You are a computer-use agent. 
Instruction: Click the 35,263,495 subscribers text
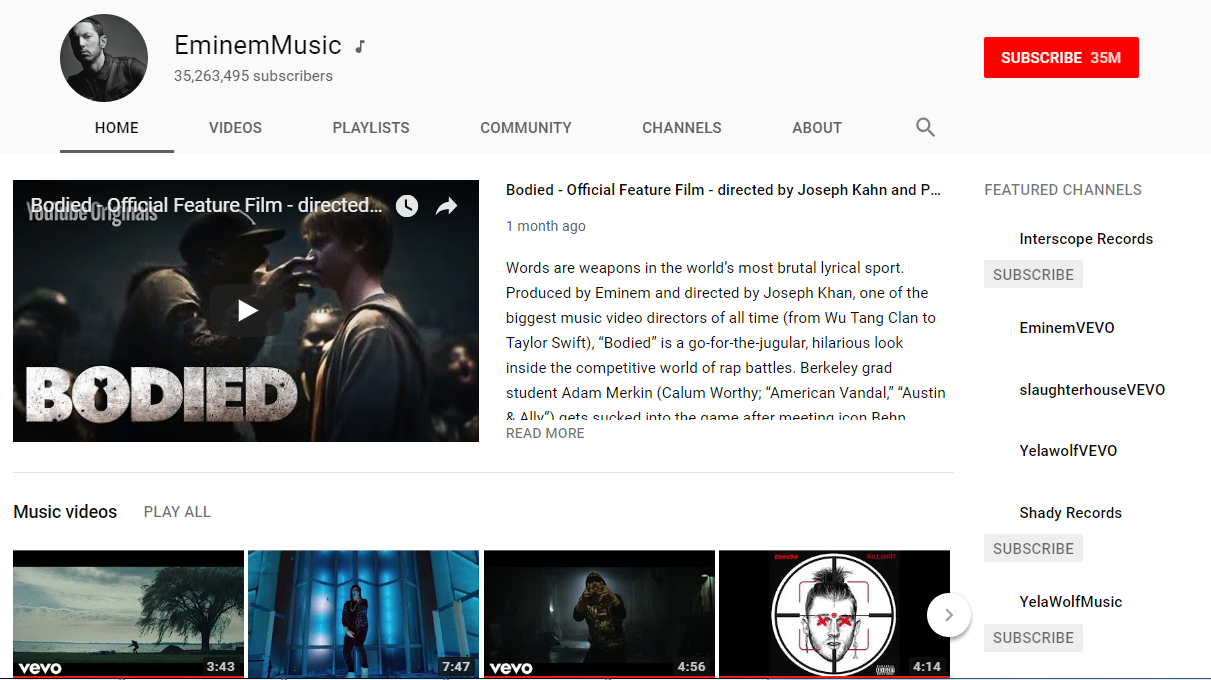(253, 76)
